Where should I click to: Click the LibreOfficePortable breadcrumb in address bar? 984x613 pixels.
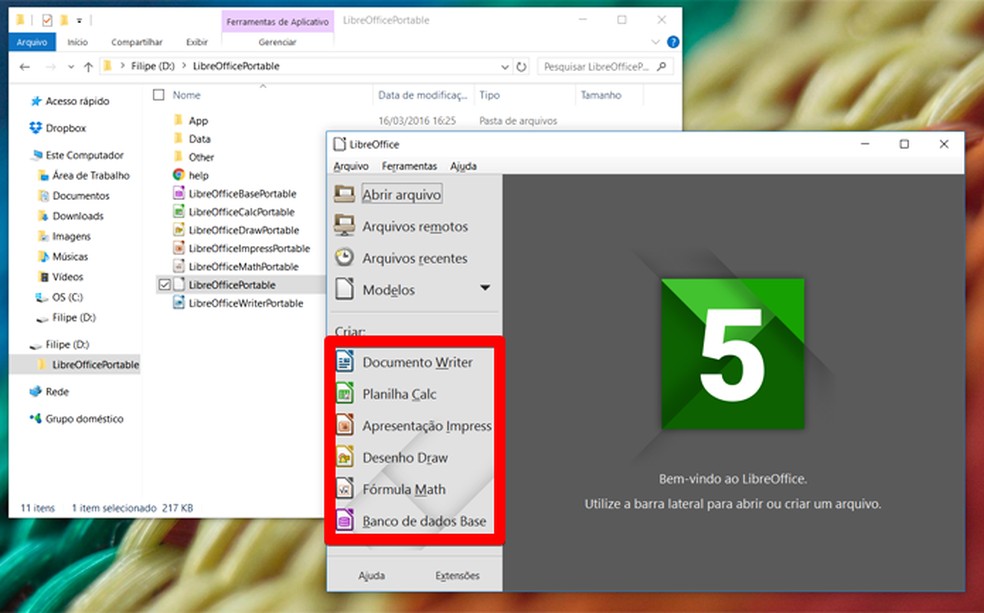point(236,66)
